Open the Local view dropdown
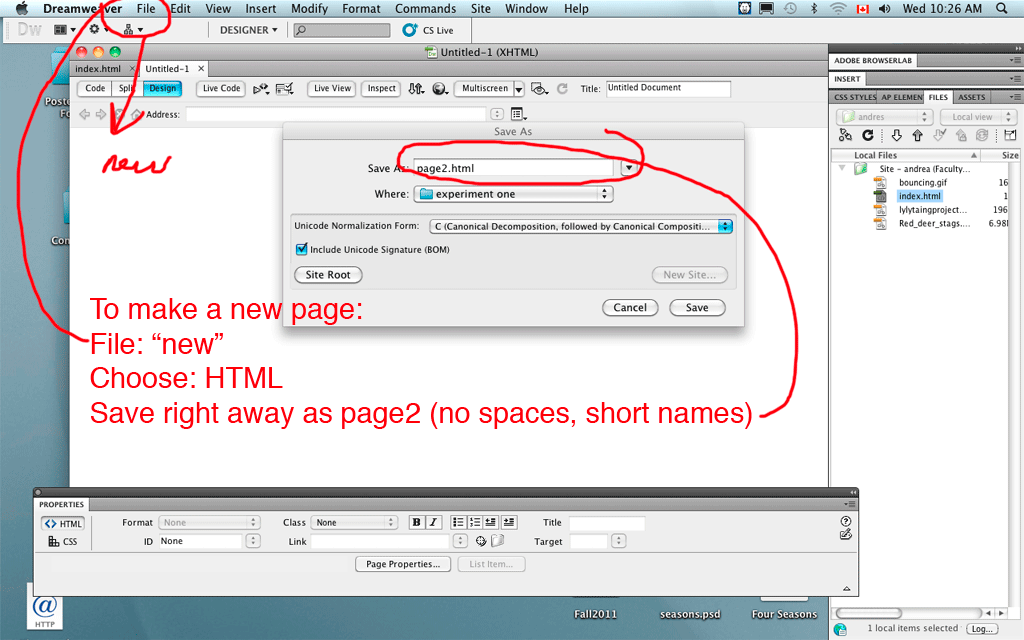 coord(978,117)
